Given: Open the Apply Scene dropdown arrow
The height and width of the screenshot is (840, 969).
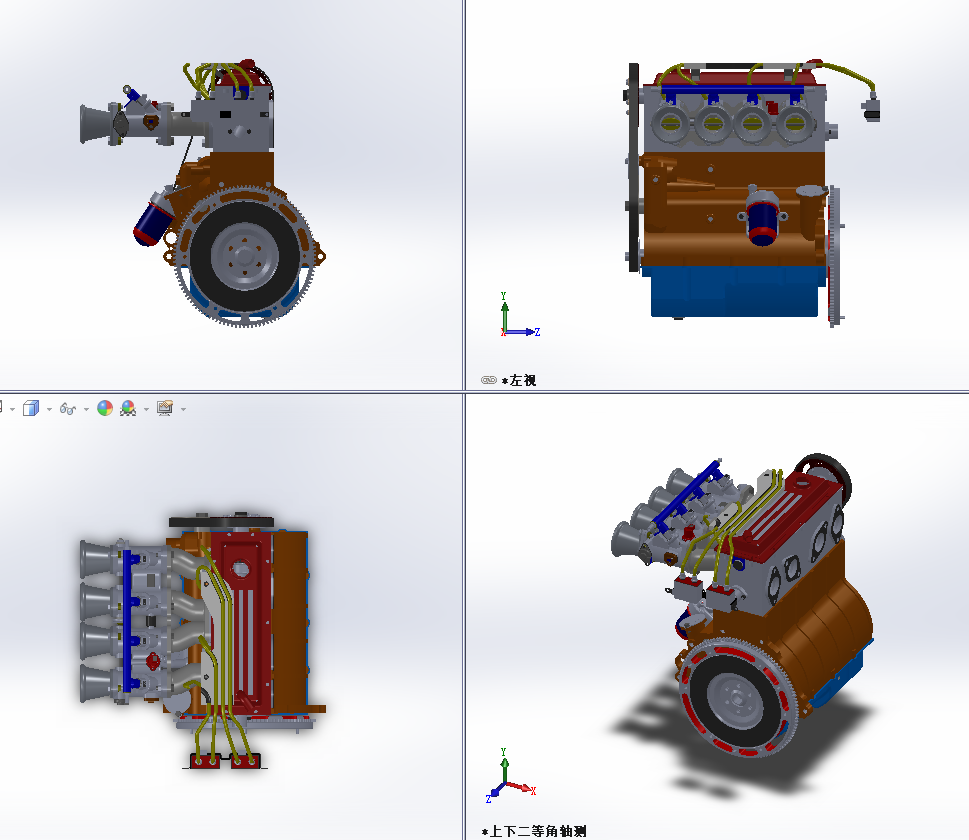Looking at the screenshot, I should (146, 409).
